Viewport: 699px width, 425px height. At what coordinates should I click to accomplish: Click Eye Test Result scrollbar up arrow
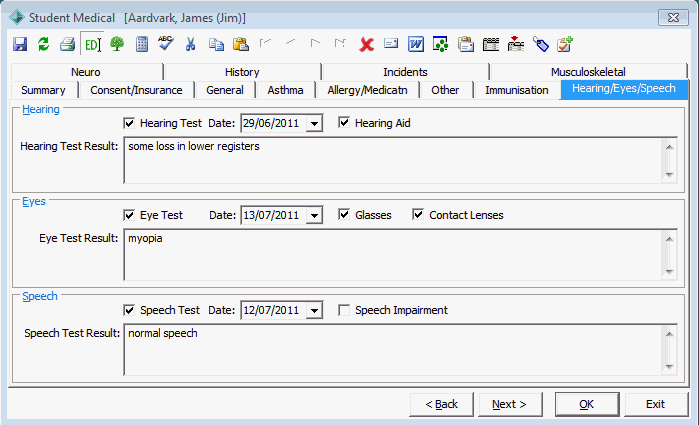click(x=669, y=239)
